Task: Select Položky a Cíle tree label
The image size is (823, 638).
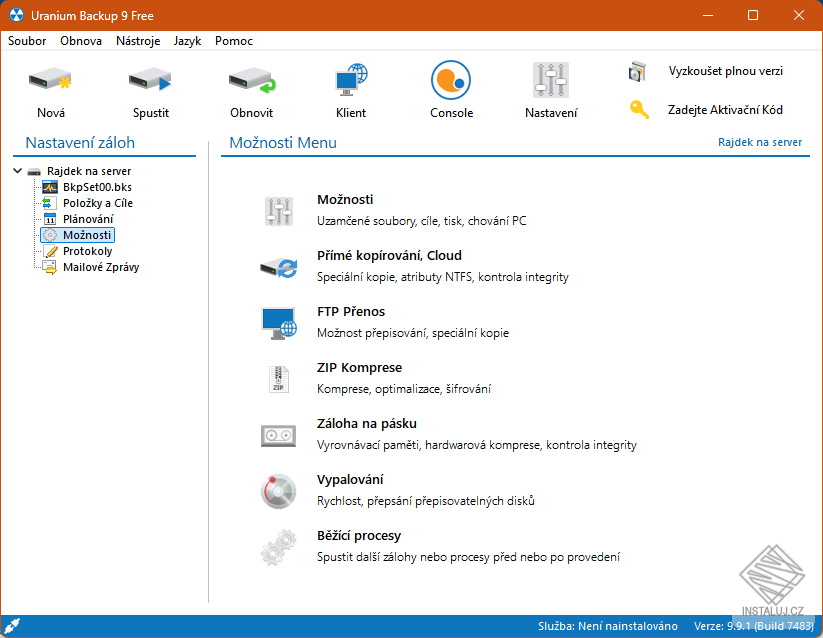Action: click(98, 203)
